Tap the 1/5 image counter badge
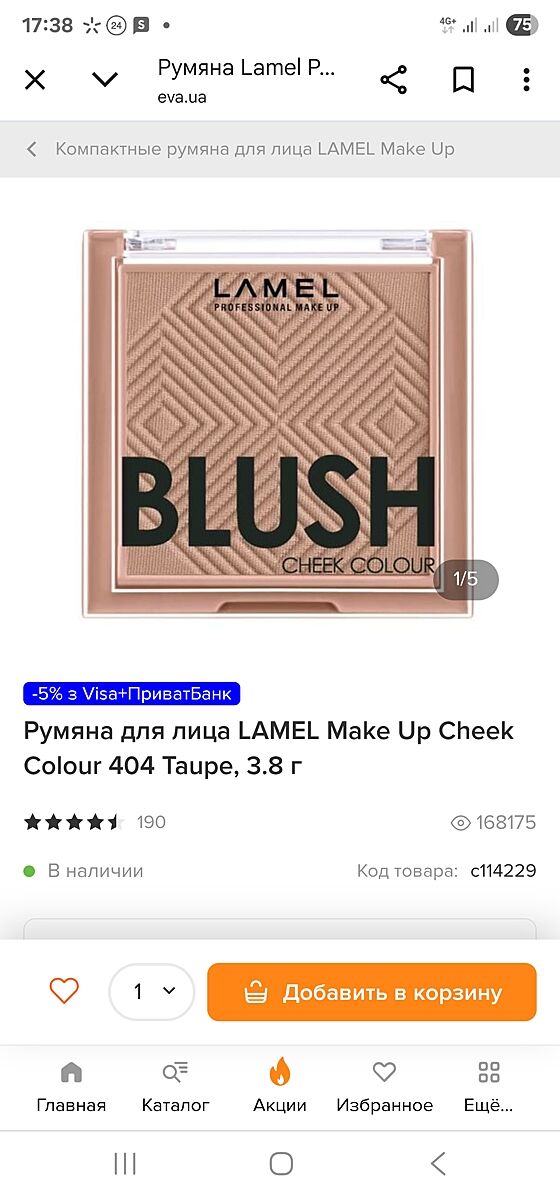 pyautogui.click(x=466, y=579)
